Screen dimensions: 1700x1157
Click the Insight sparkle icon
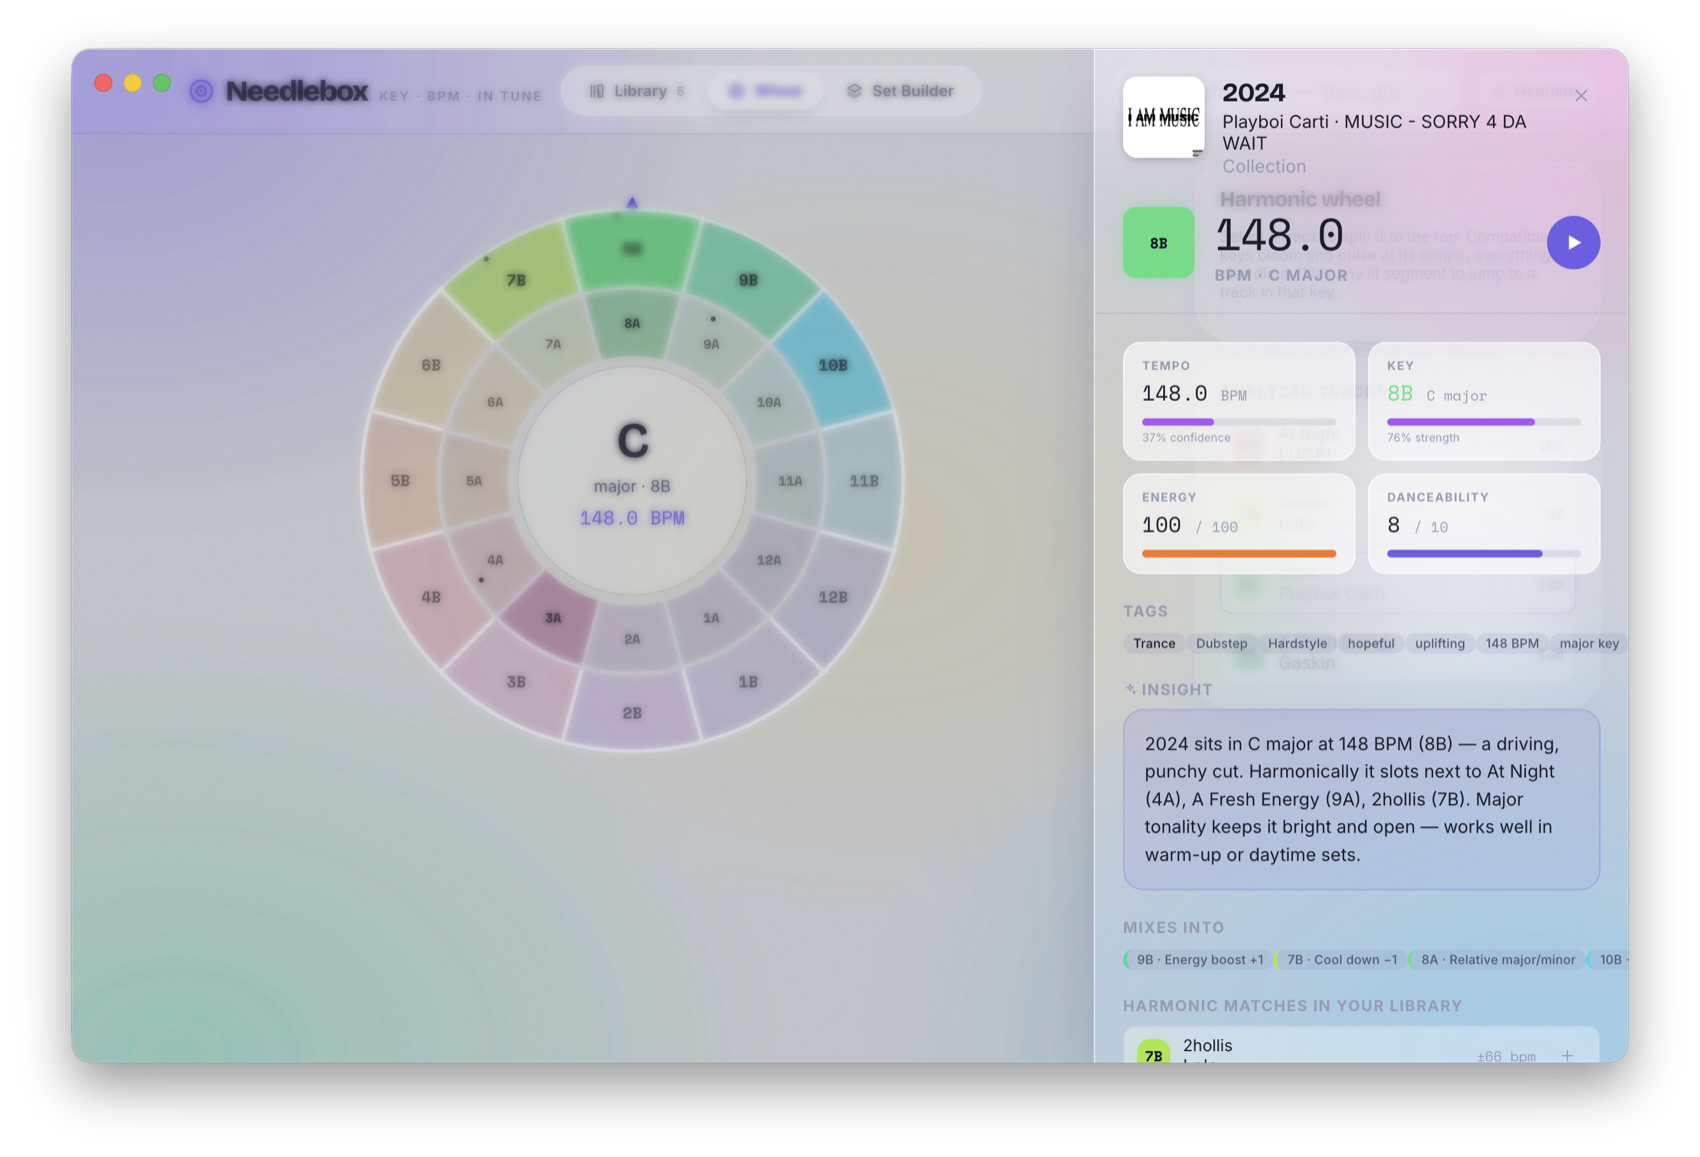pos(1130,689)
